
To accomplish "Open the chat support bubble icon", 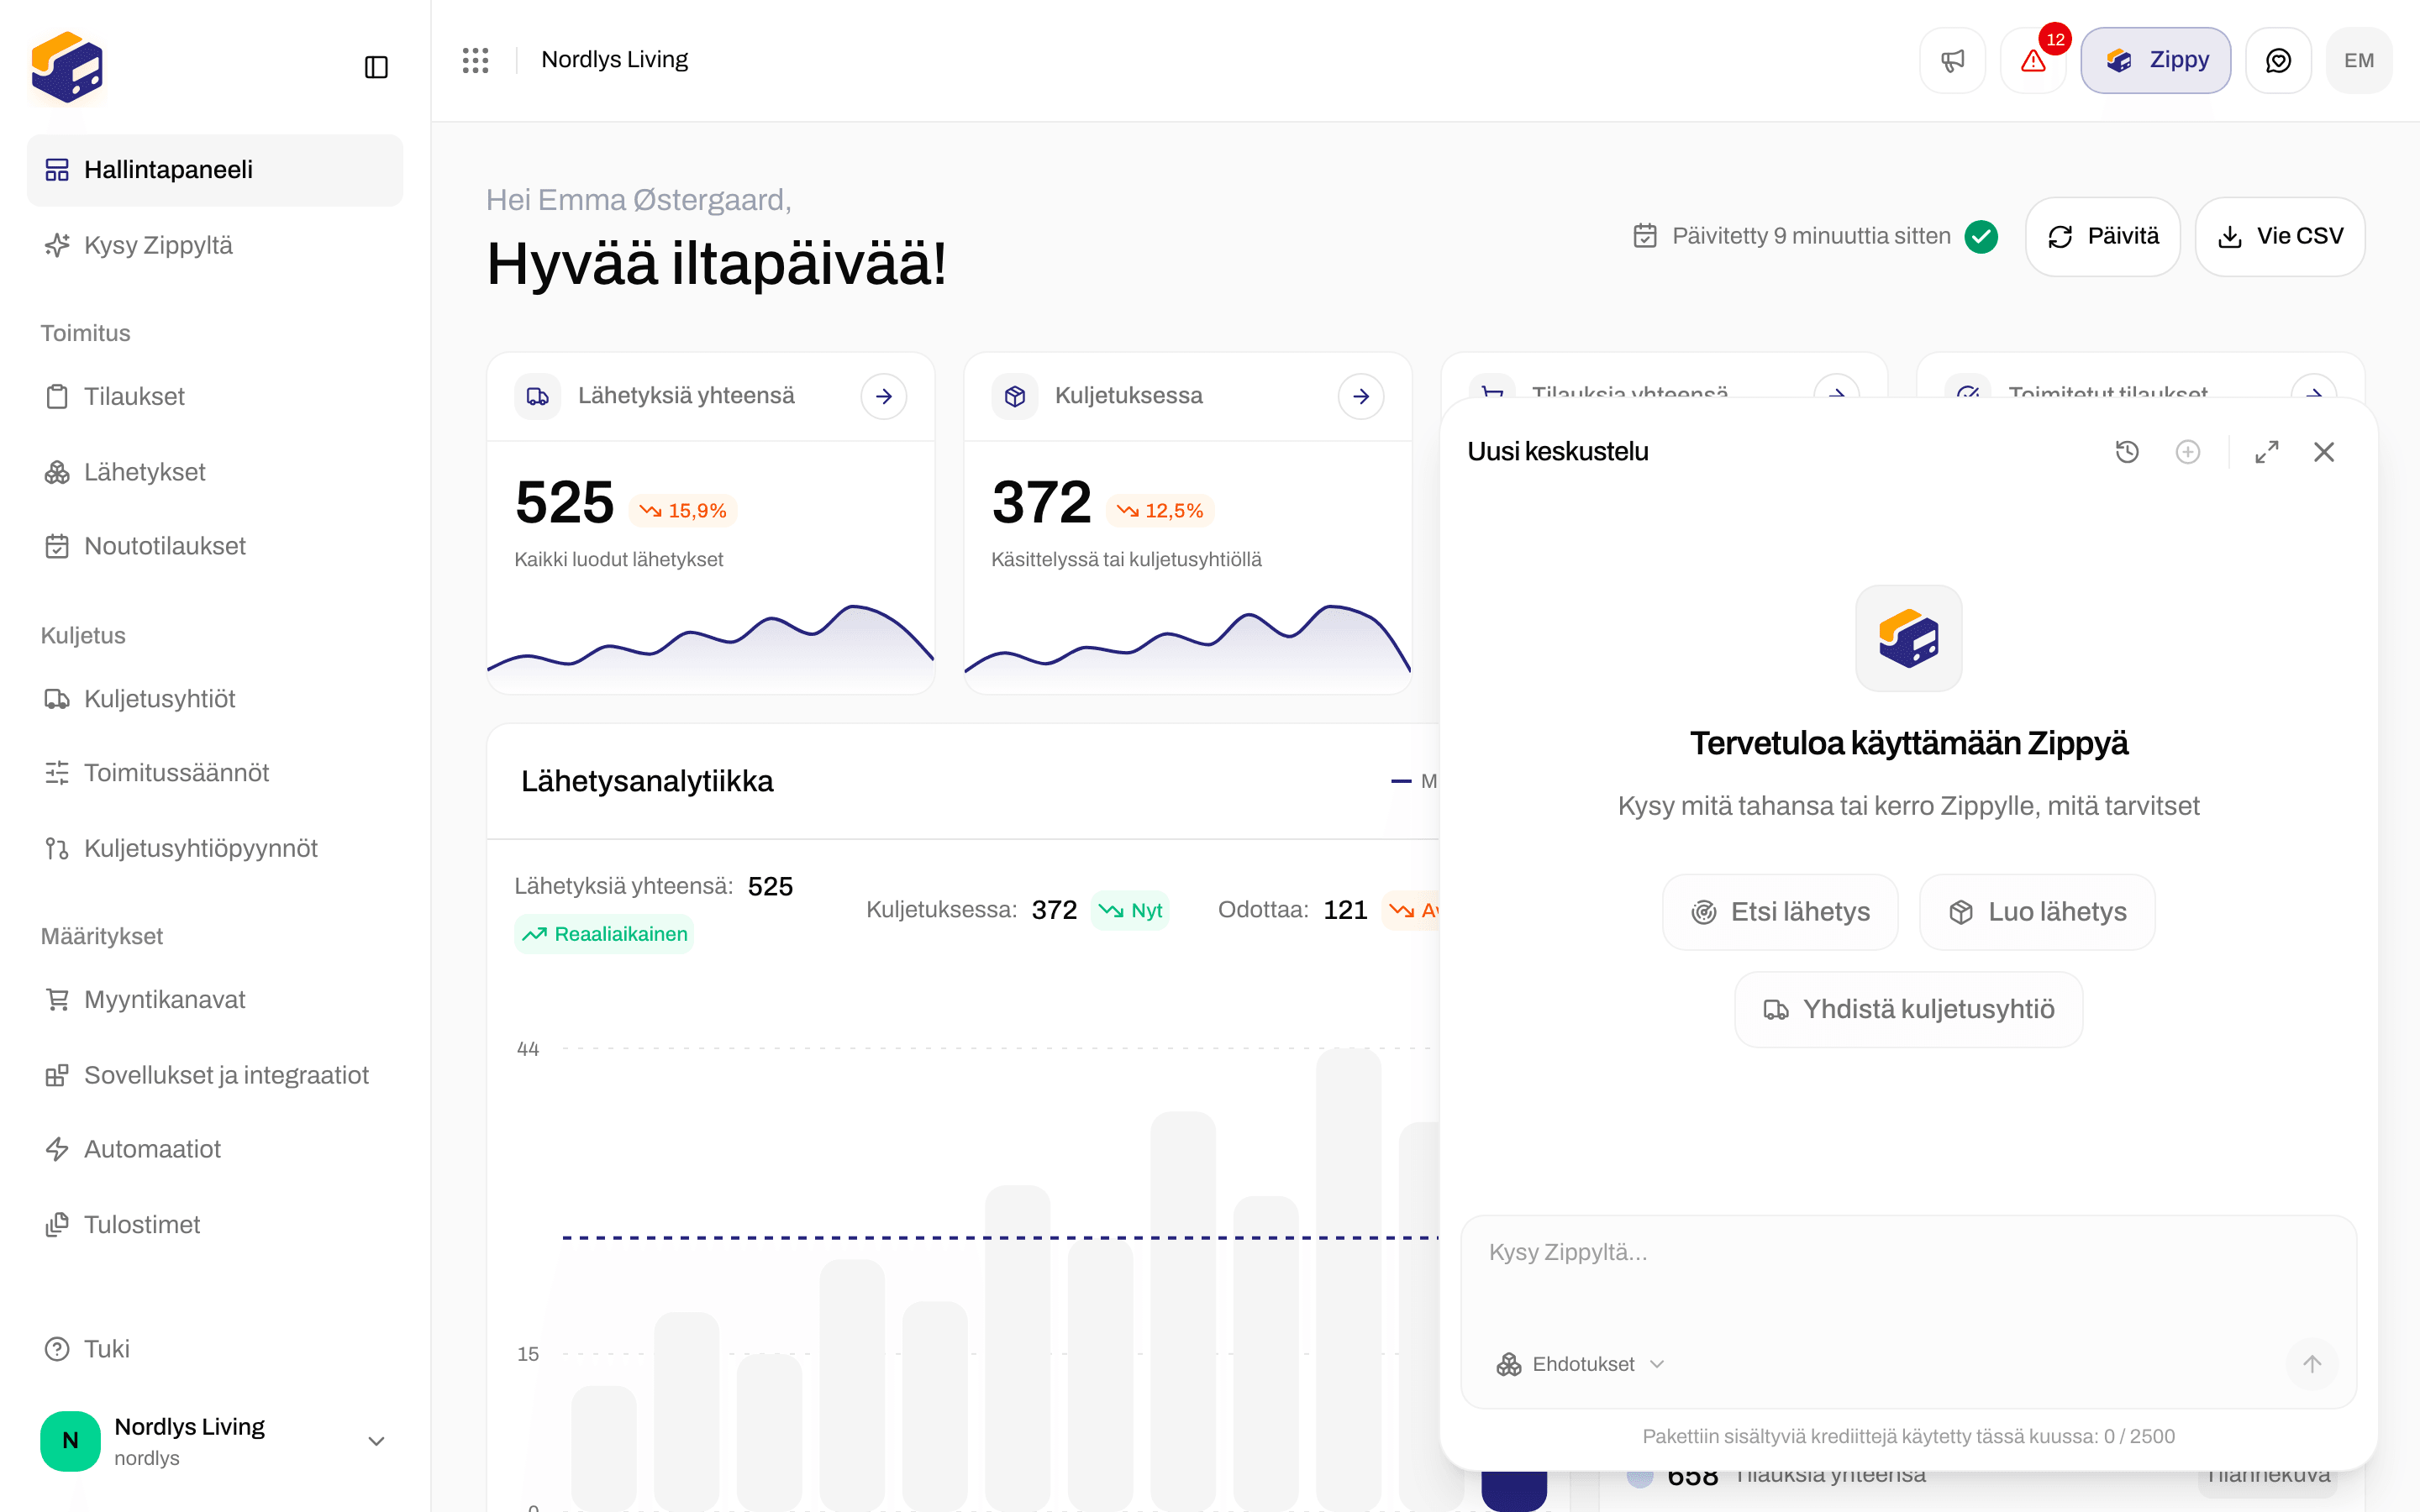I will coord(2278,61).
